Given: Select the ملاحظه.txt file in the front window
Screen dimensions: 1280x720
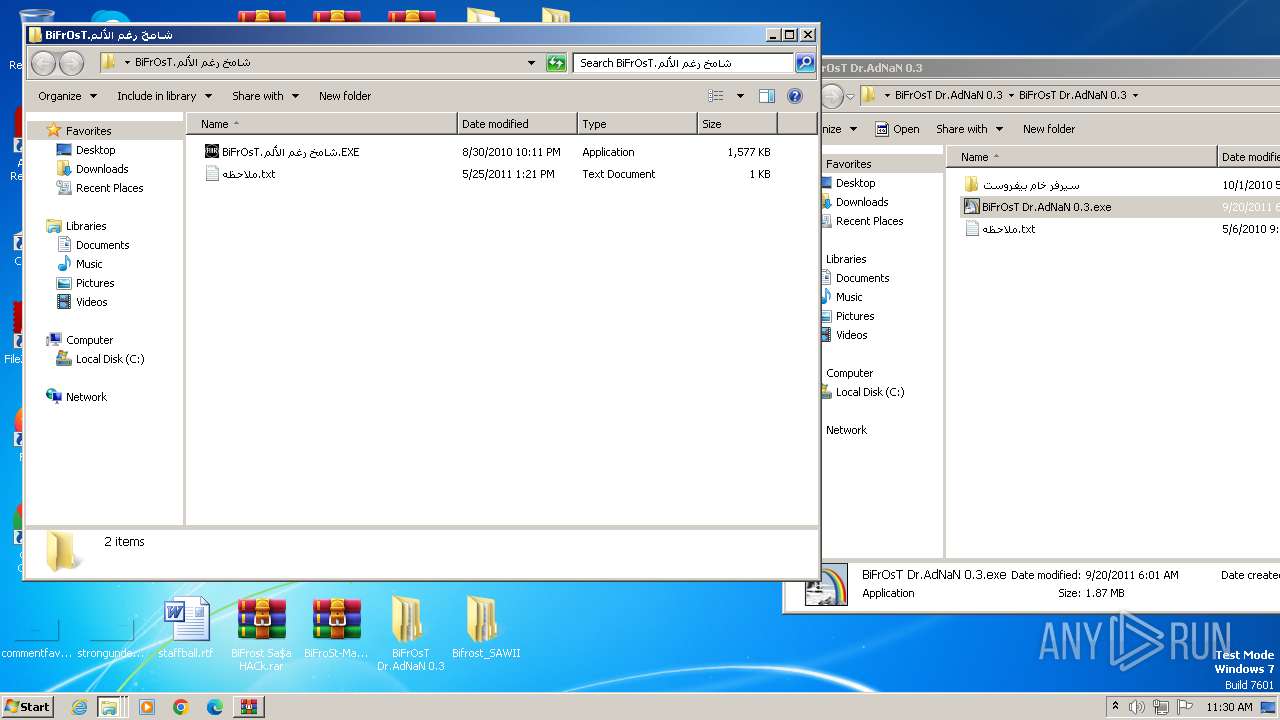Looking at the screenshot, I should point(240,174).
